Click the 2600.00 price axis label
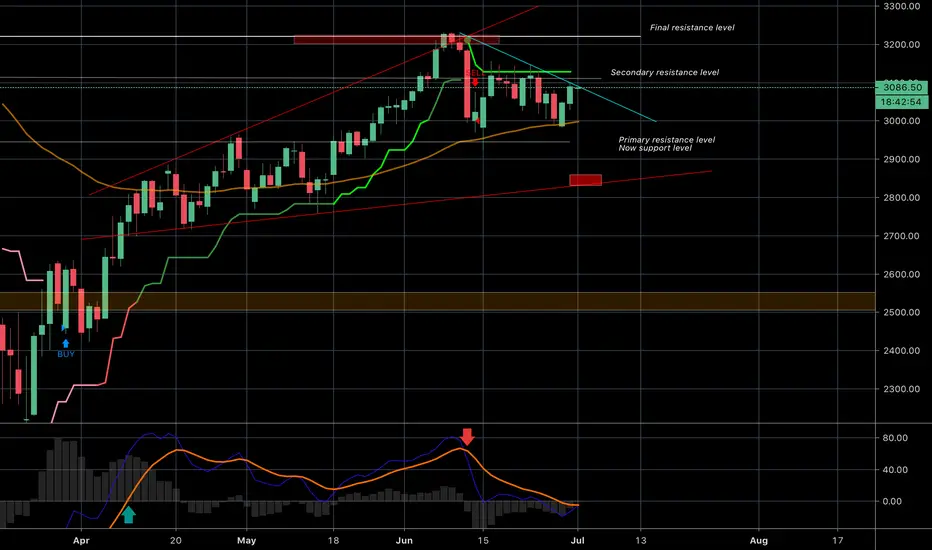932x550 pixels. coord(902,274)
